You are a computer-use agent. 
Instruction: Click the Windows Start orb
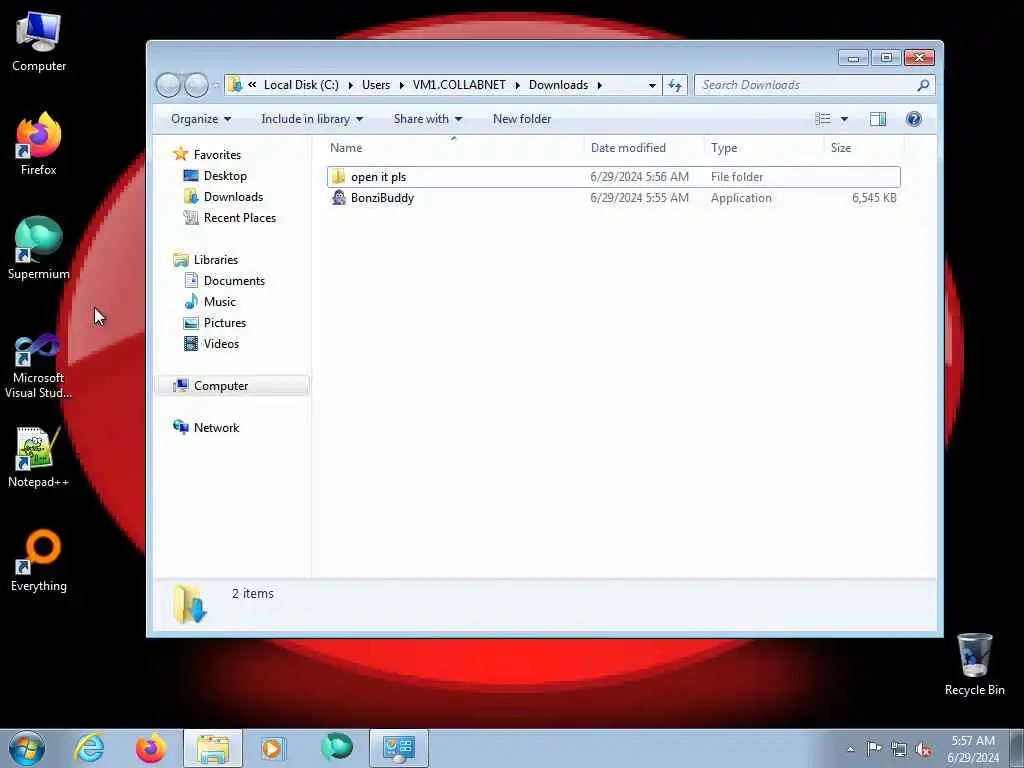tap(27, 748)
